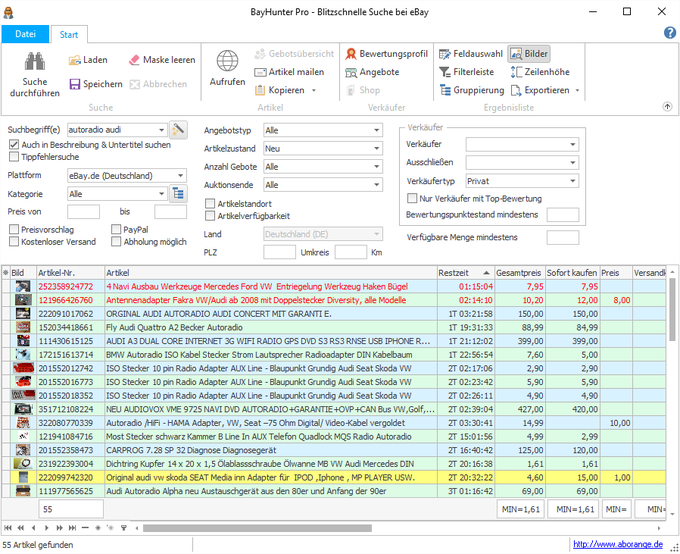This screenshot has width=680, height=554.
Task: Sort by Restzeit column header
Action: pyautogui.click(x=465, y=273)
